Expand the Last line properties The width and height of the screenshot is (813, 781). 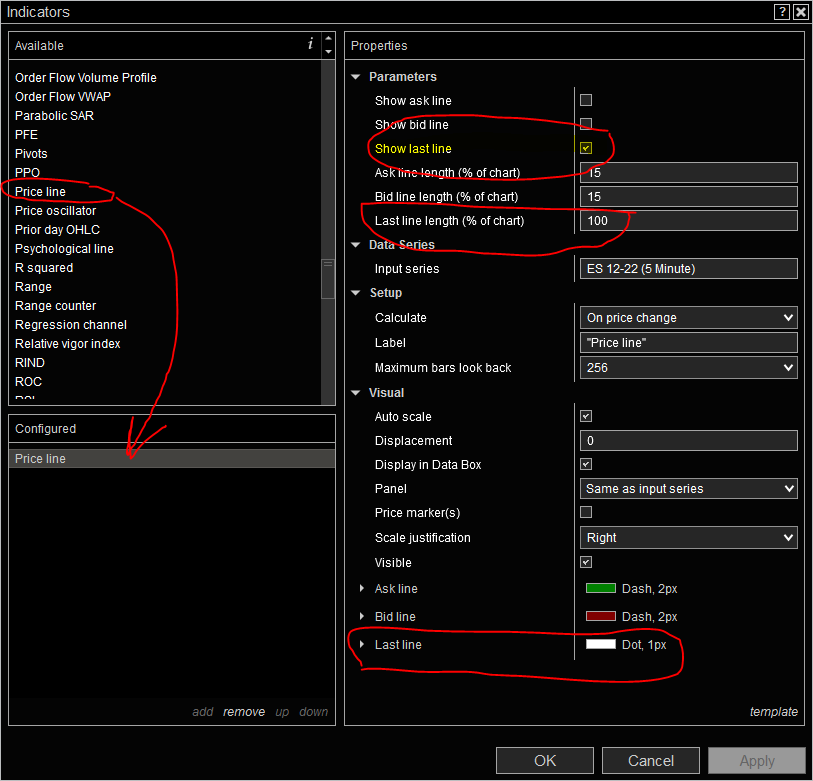362,645
